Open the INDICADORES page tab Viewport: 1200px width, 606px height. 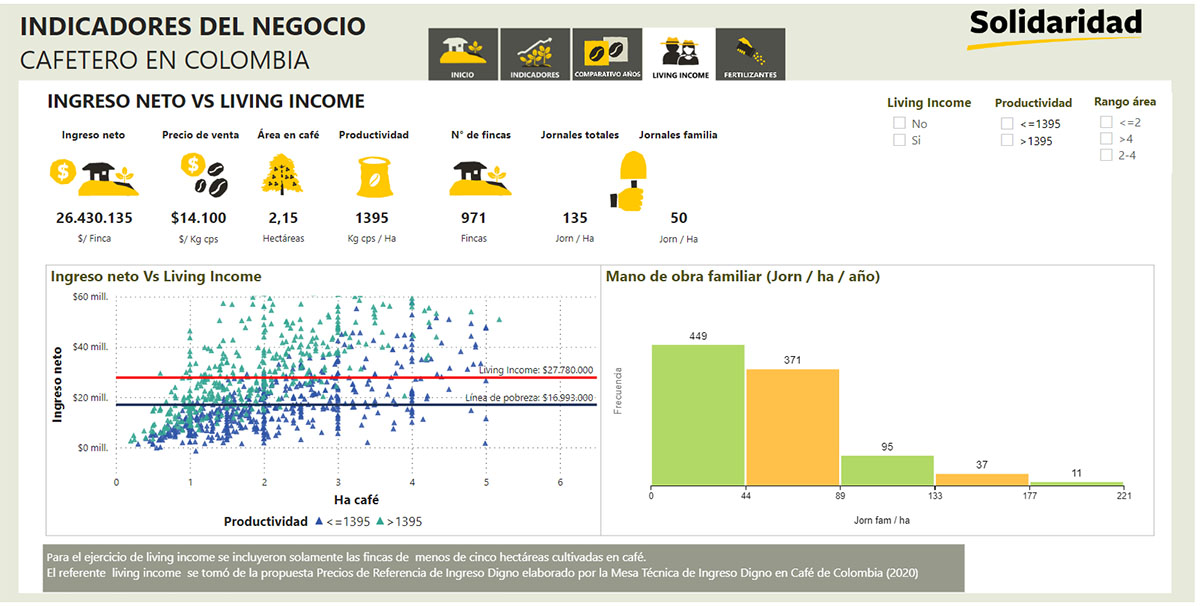coord(535,50)
